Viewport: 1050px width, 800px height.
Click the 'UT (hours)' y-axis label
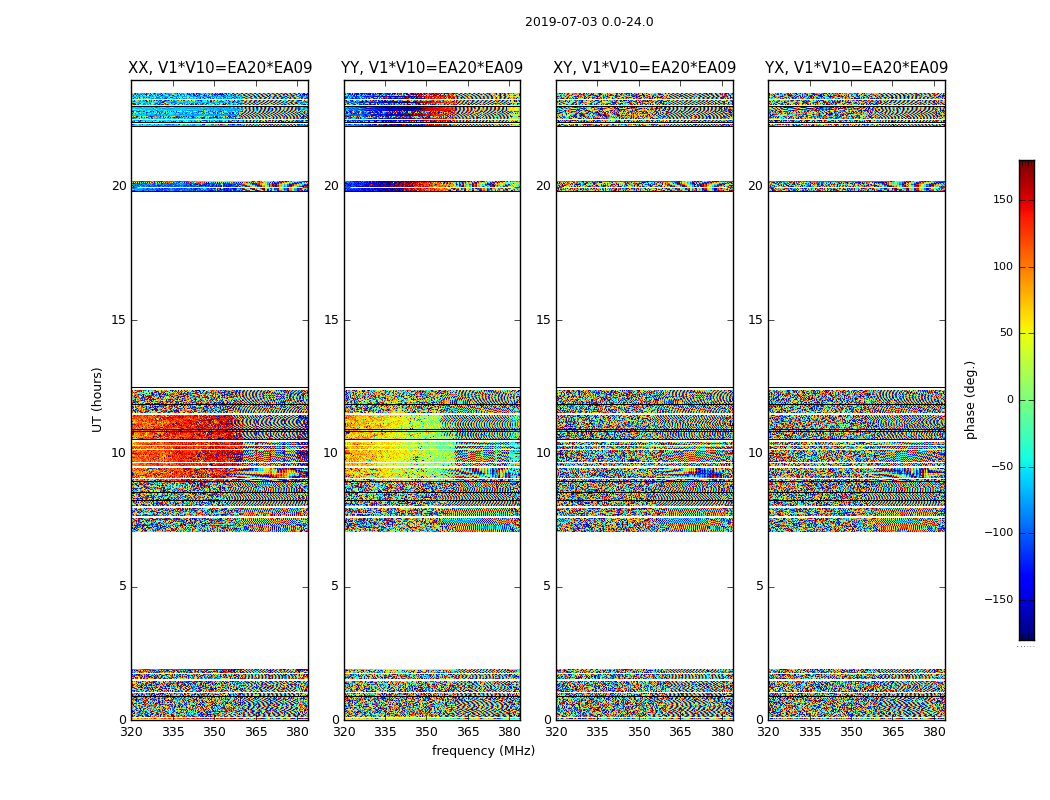pos(98,399)
